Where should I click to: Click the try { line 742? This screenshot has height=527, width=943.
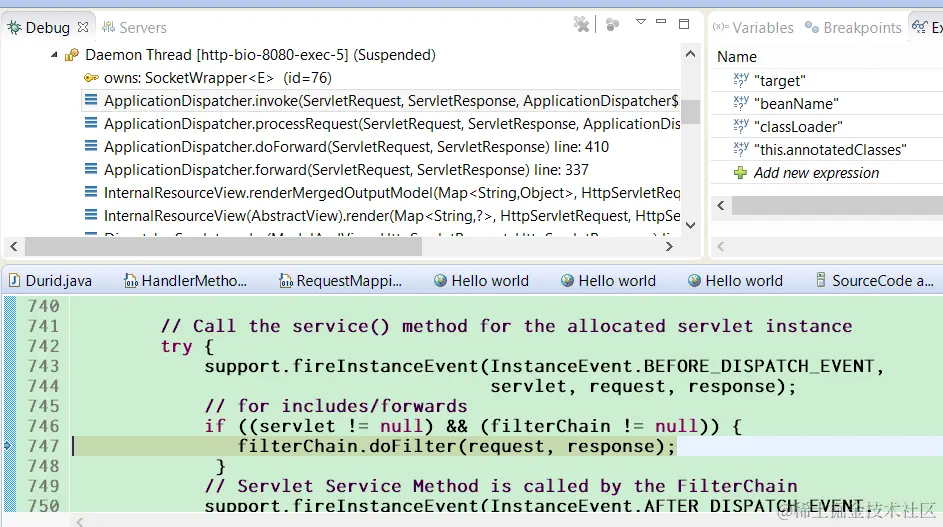pos(187,347)
